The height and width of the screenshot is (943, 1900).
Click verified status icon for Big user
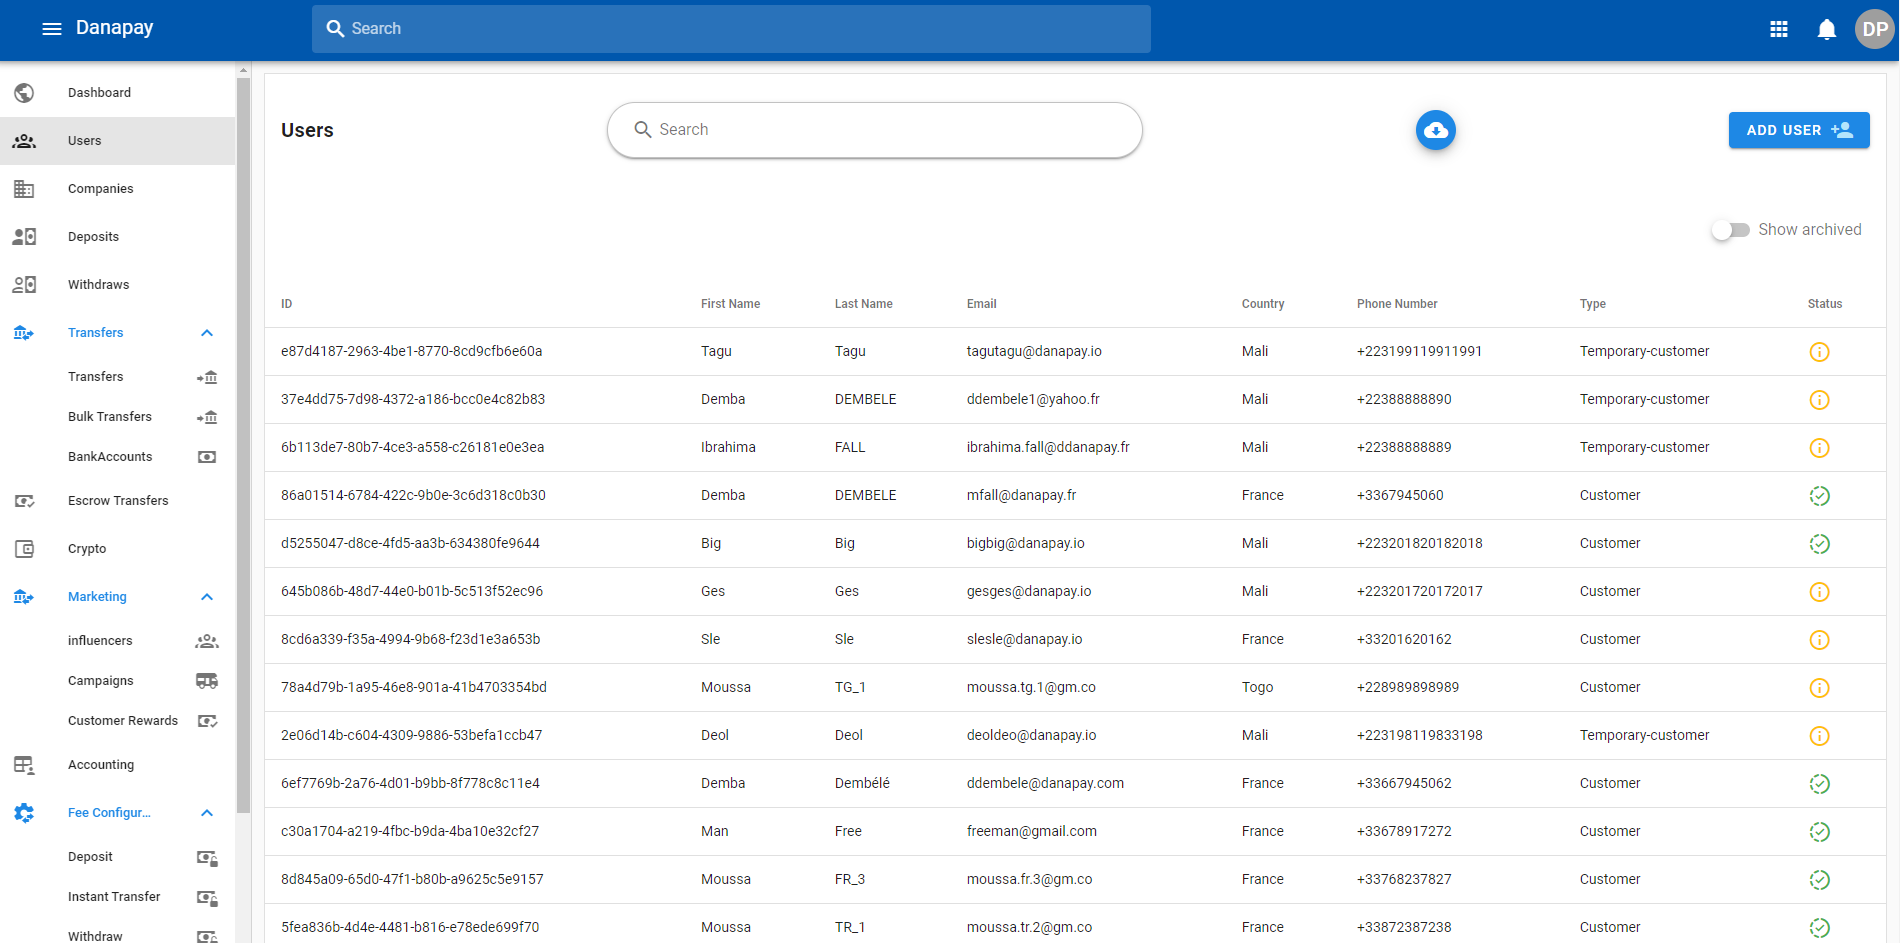pos(1819,544)
